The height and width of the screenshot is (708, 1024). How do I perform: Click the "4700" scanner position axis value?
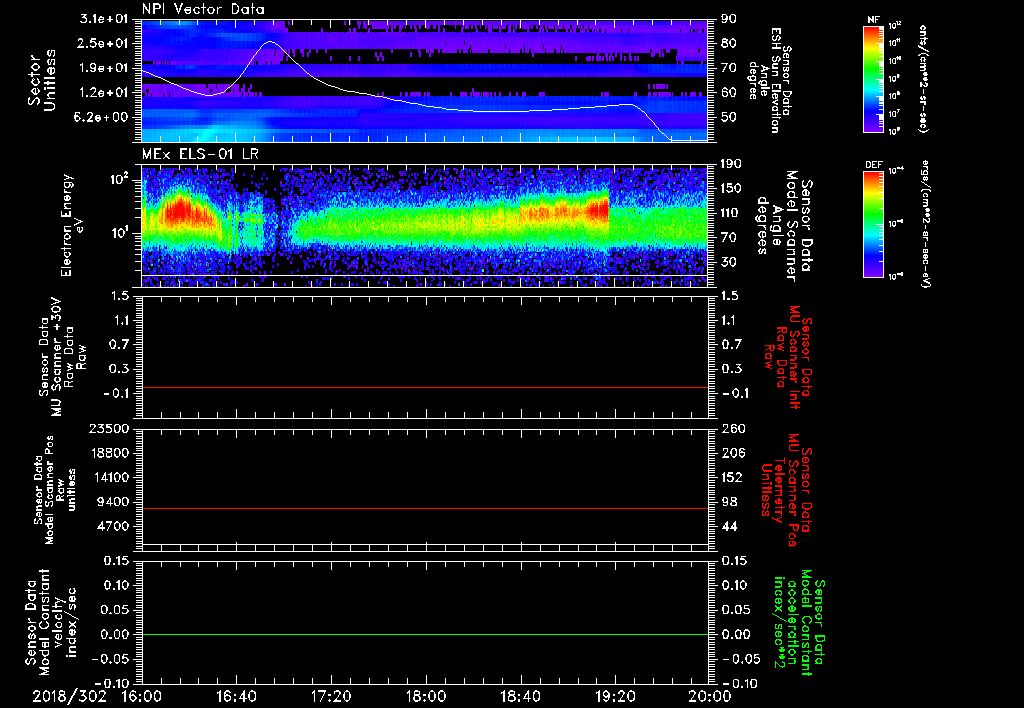tap(113, 526)
